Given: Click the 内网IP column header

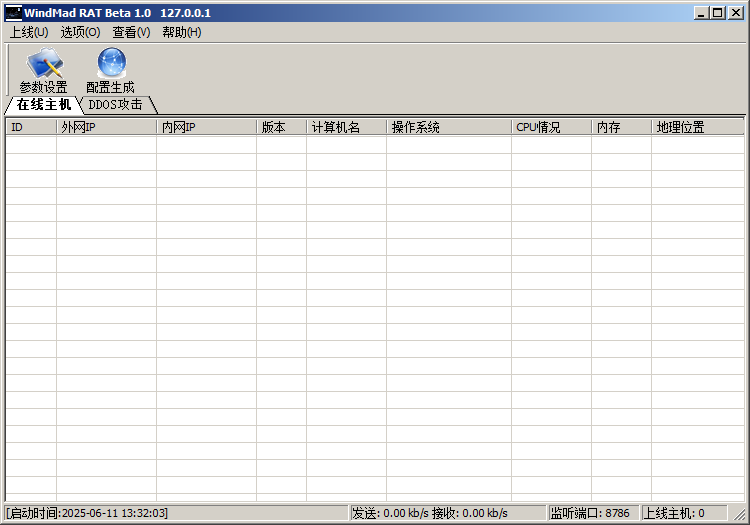Looking at the screenshot, I should pyautogui.click(x=206, y=127).
